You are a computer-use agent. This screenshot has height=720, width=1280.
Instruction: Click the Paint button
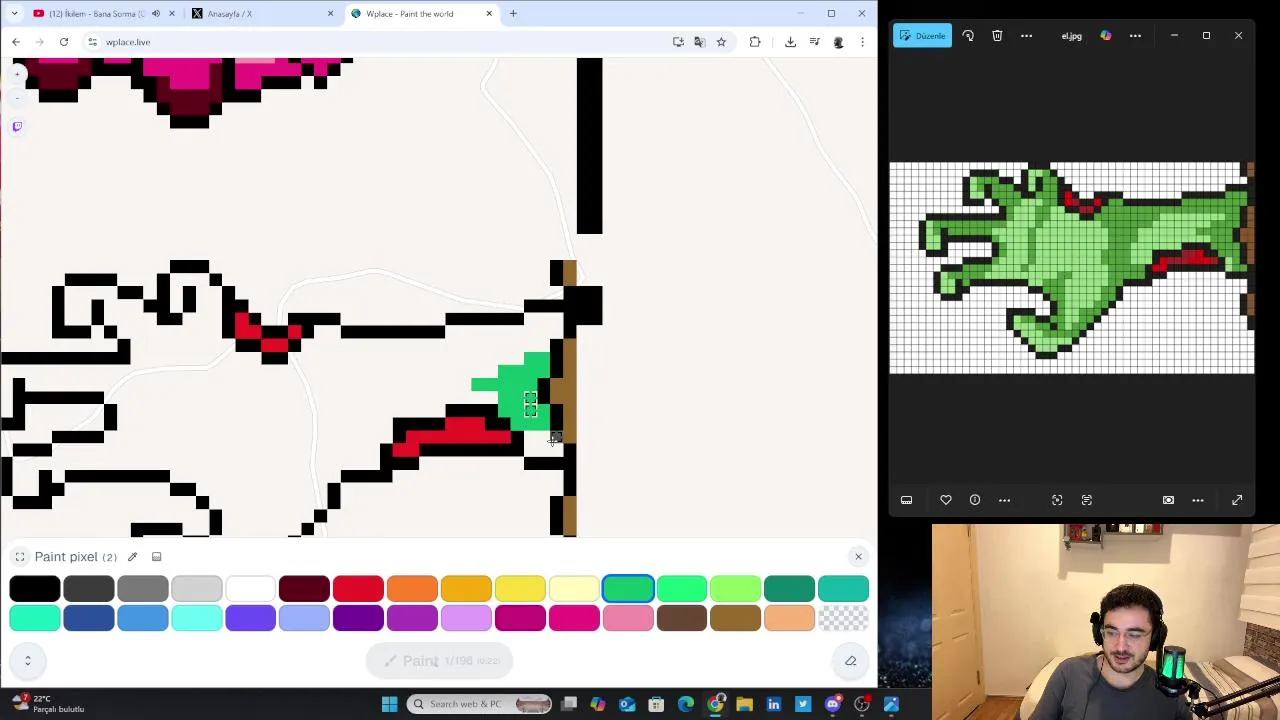tap(440, 661)
